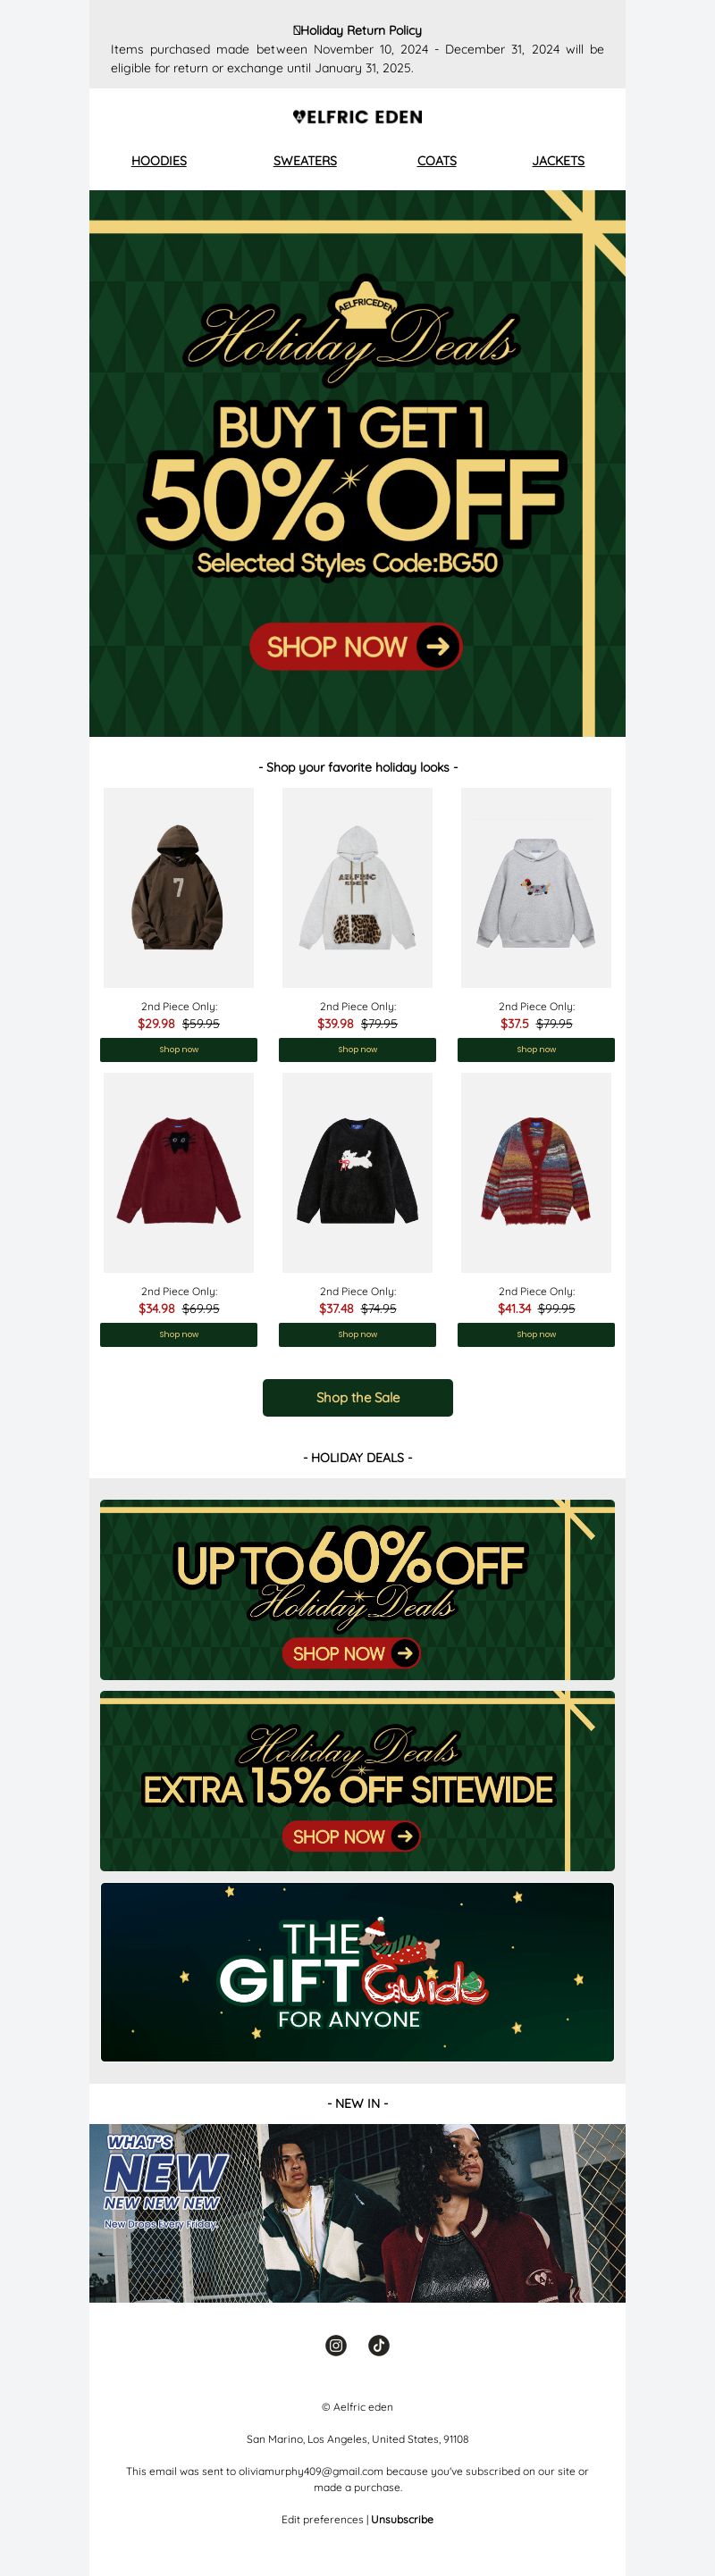Open the red cat sweater image
The height and width of the screenshot is (2576, 715).
tap(179, 1173)
